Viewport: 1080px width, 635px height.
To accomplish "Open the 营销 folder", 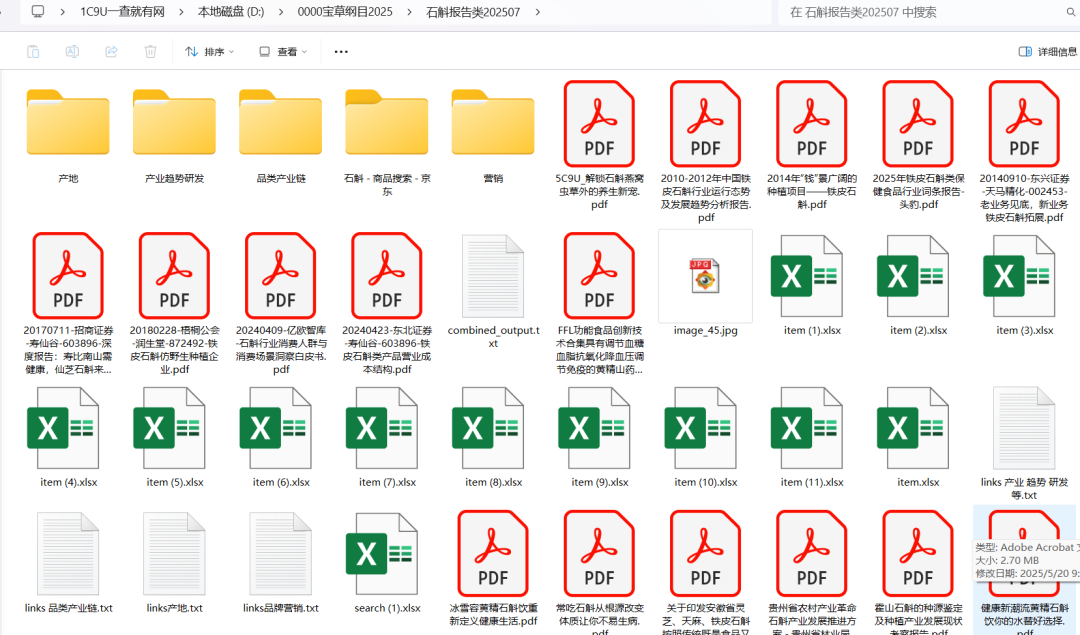I will pos(492,123).
